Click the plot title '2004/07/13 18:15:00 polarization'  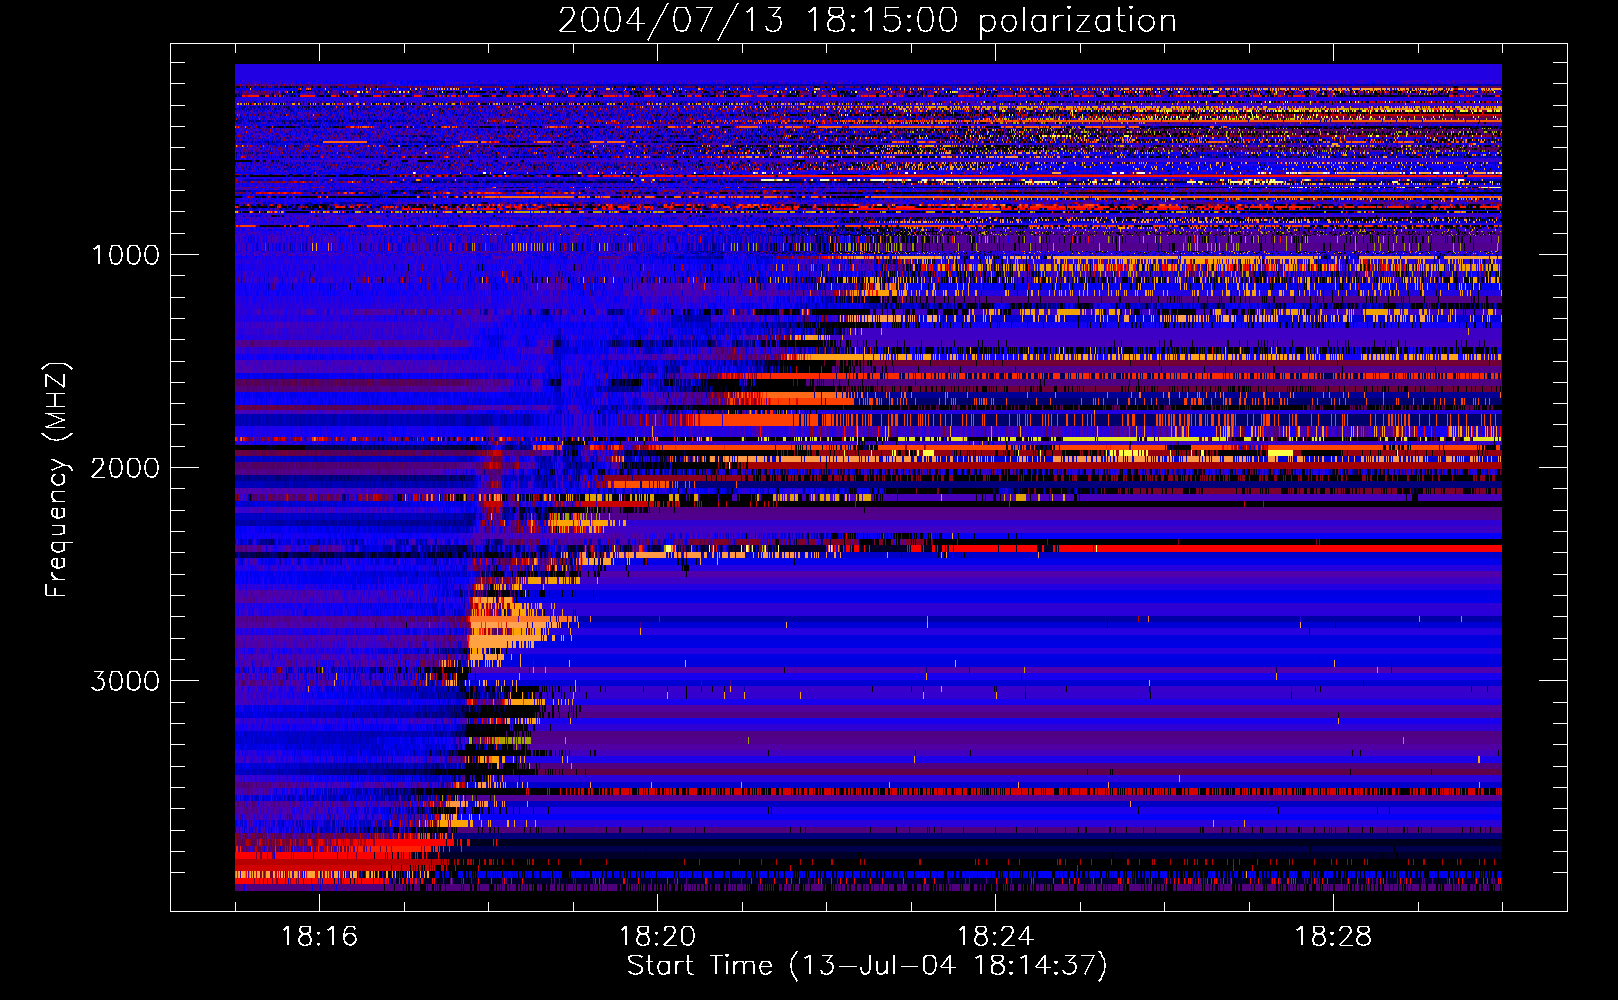click(867, 20)
